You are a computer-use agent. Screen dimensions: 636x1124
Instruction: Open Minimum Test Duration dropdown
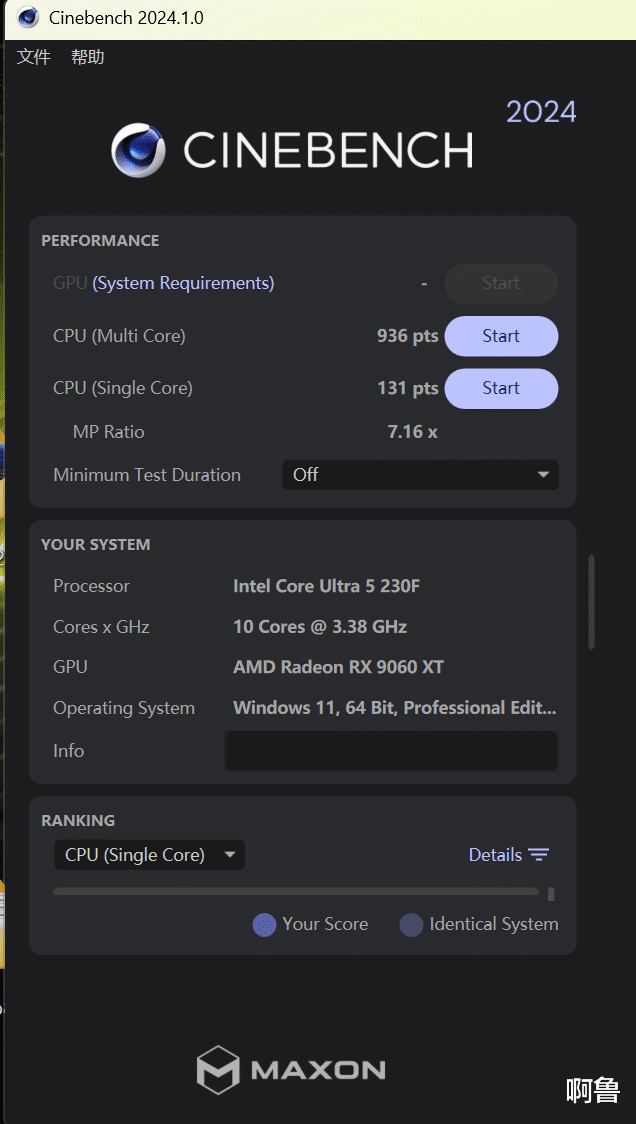coord(420,475)
